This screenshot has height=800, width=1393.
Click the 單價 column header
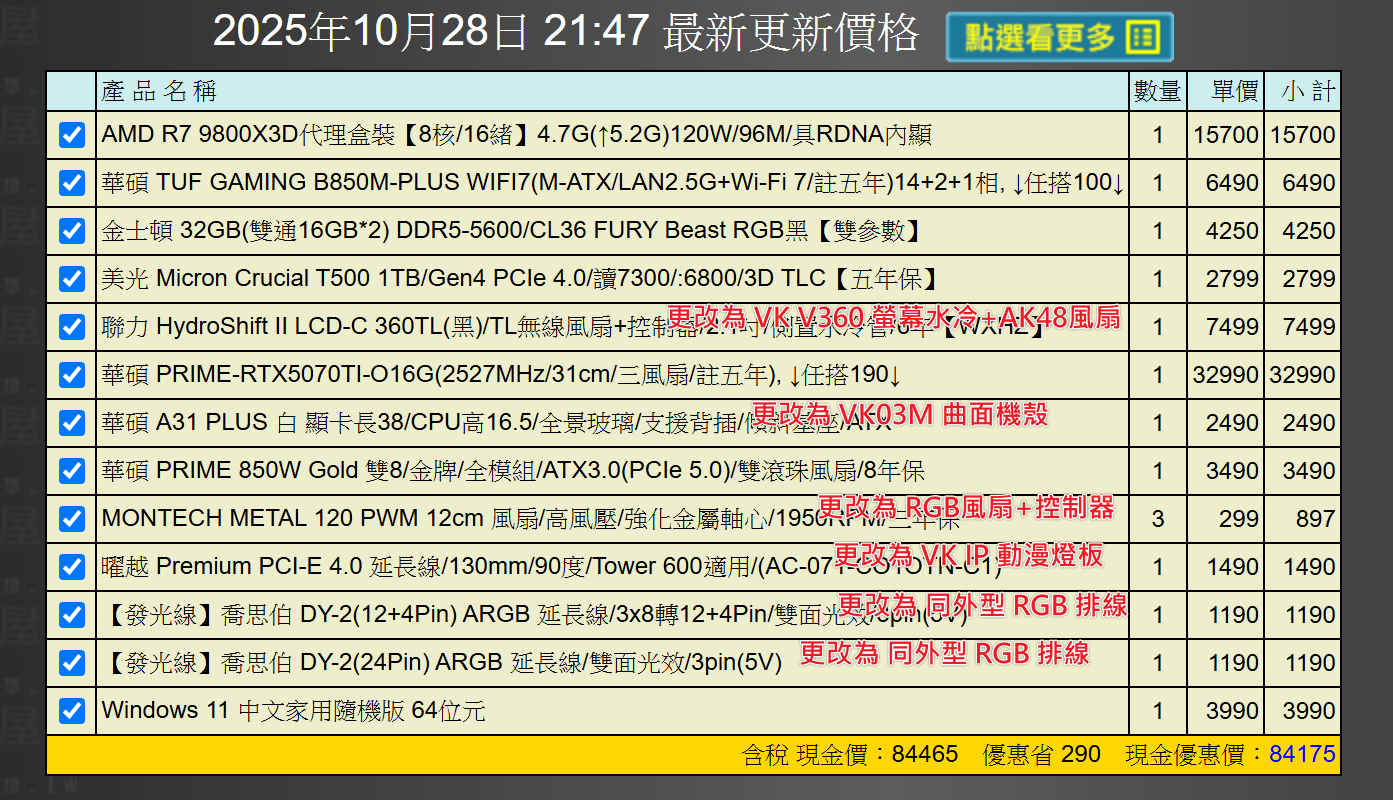coord(1235,92)
